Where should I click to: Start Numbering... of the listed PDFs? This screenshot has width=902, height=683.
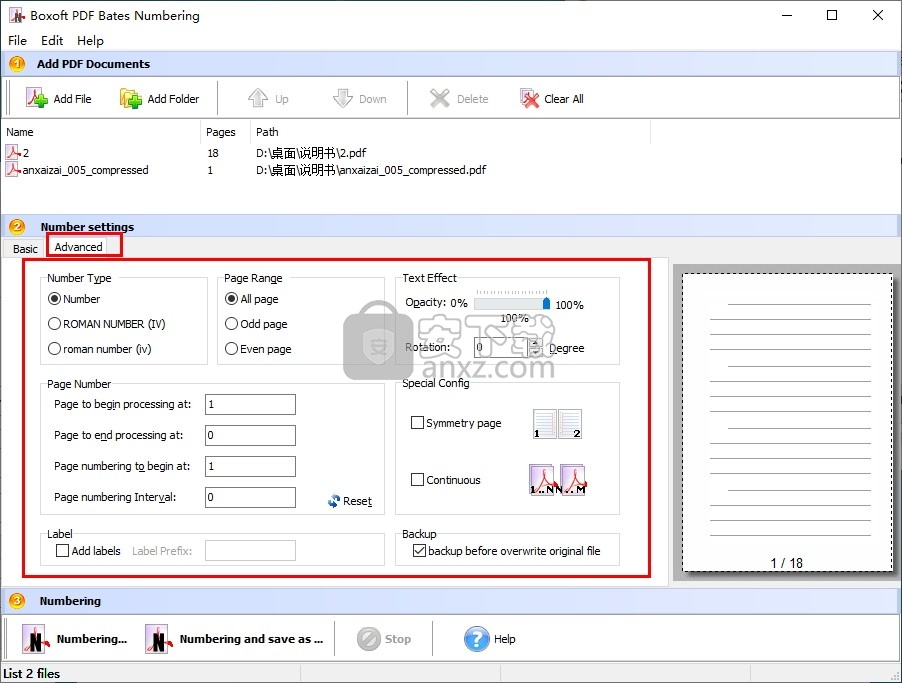pyautogui.click(x=75, y=639)
